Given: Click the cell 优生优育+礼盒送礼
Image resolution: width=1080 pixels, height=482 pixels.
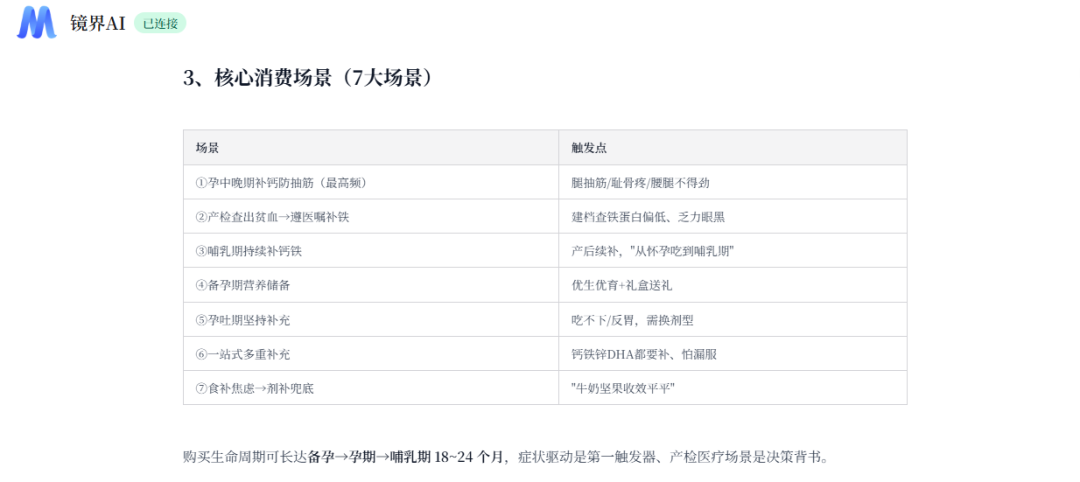Looking at the screenshot, I should pos(733,285).
